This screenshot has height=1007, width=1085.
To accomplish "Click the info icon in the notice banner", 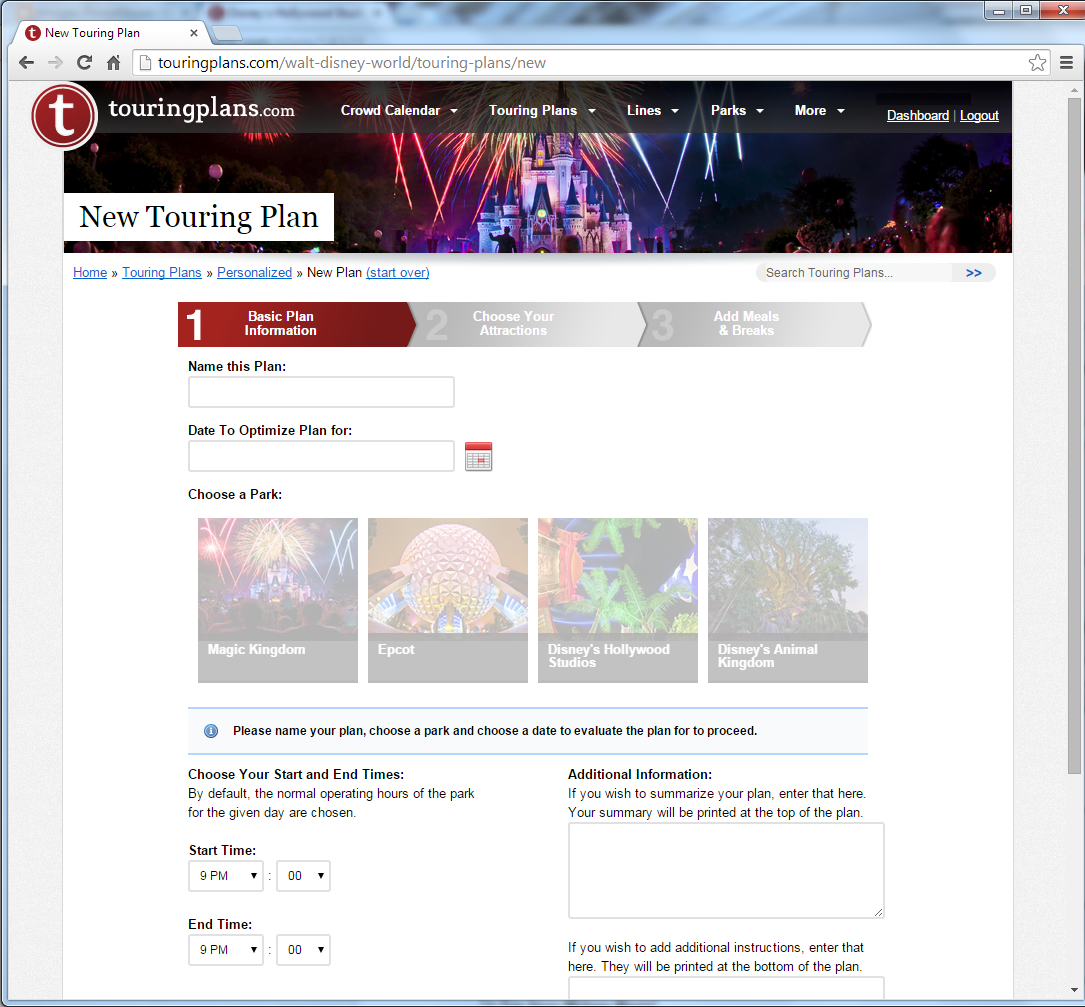I will pos(211,730).
